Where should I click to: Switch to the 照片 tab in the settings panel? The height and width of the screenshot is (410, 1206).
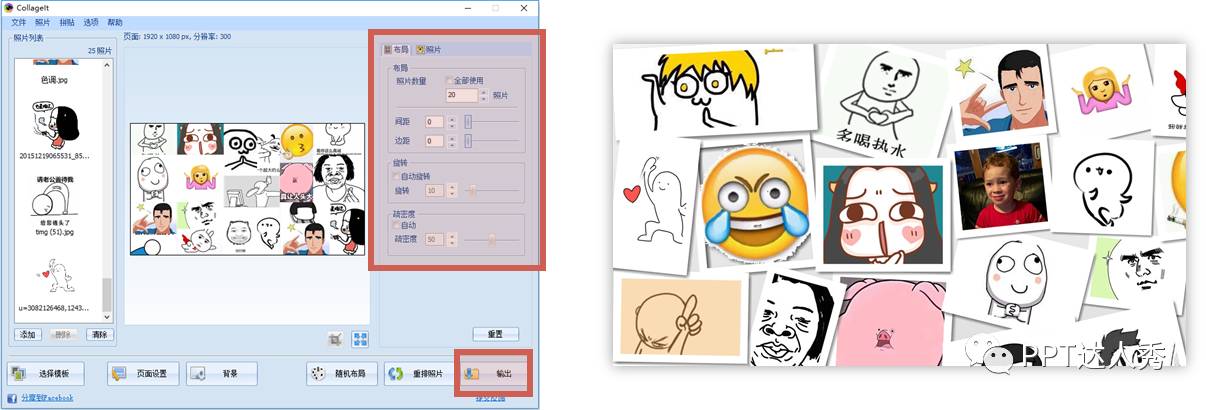430,49
